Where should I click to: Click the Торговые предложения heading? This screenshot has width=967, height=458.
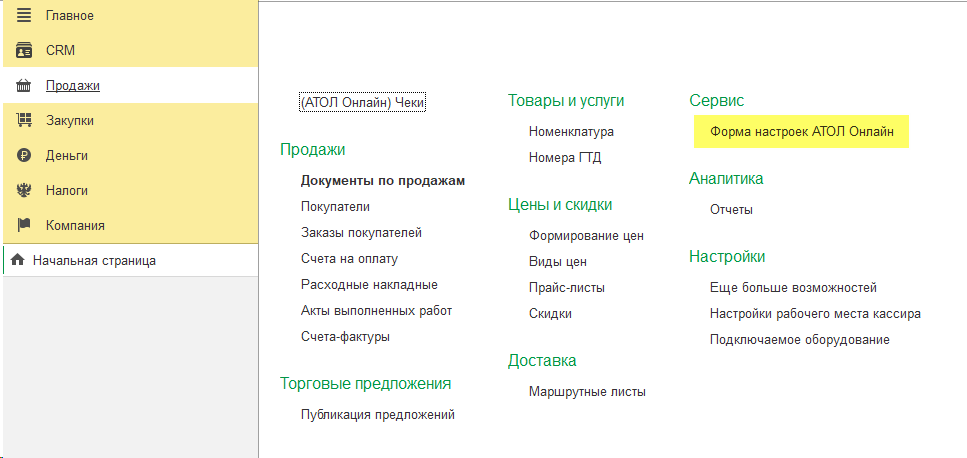[x=366, y=383]
